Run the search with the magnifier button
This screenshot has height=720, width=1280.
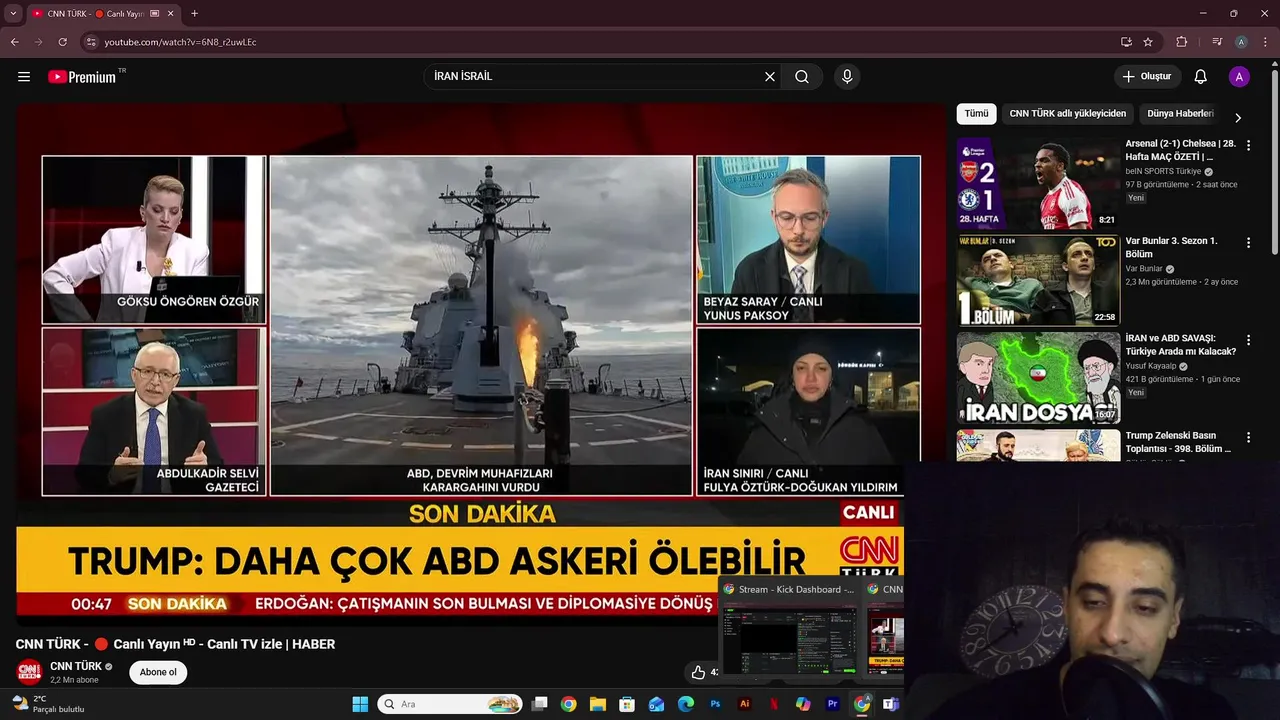802,77
